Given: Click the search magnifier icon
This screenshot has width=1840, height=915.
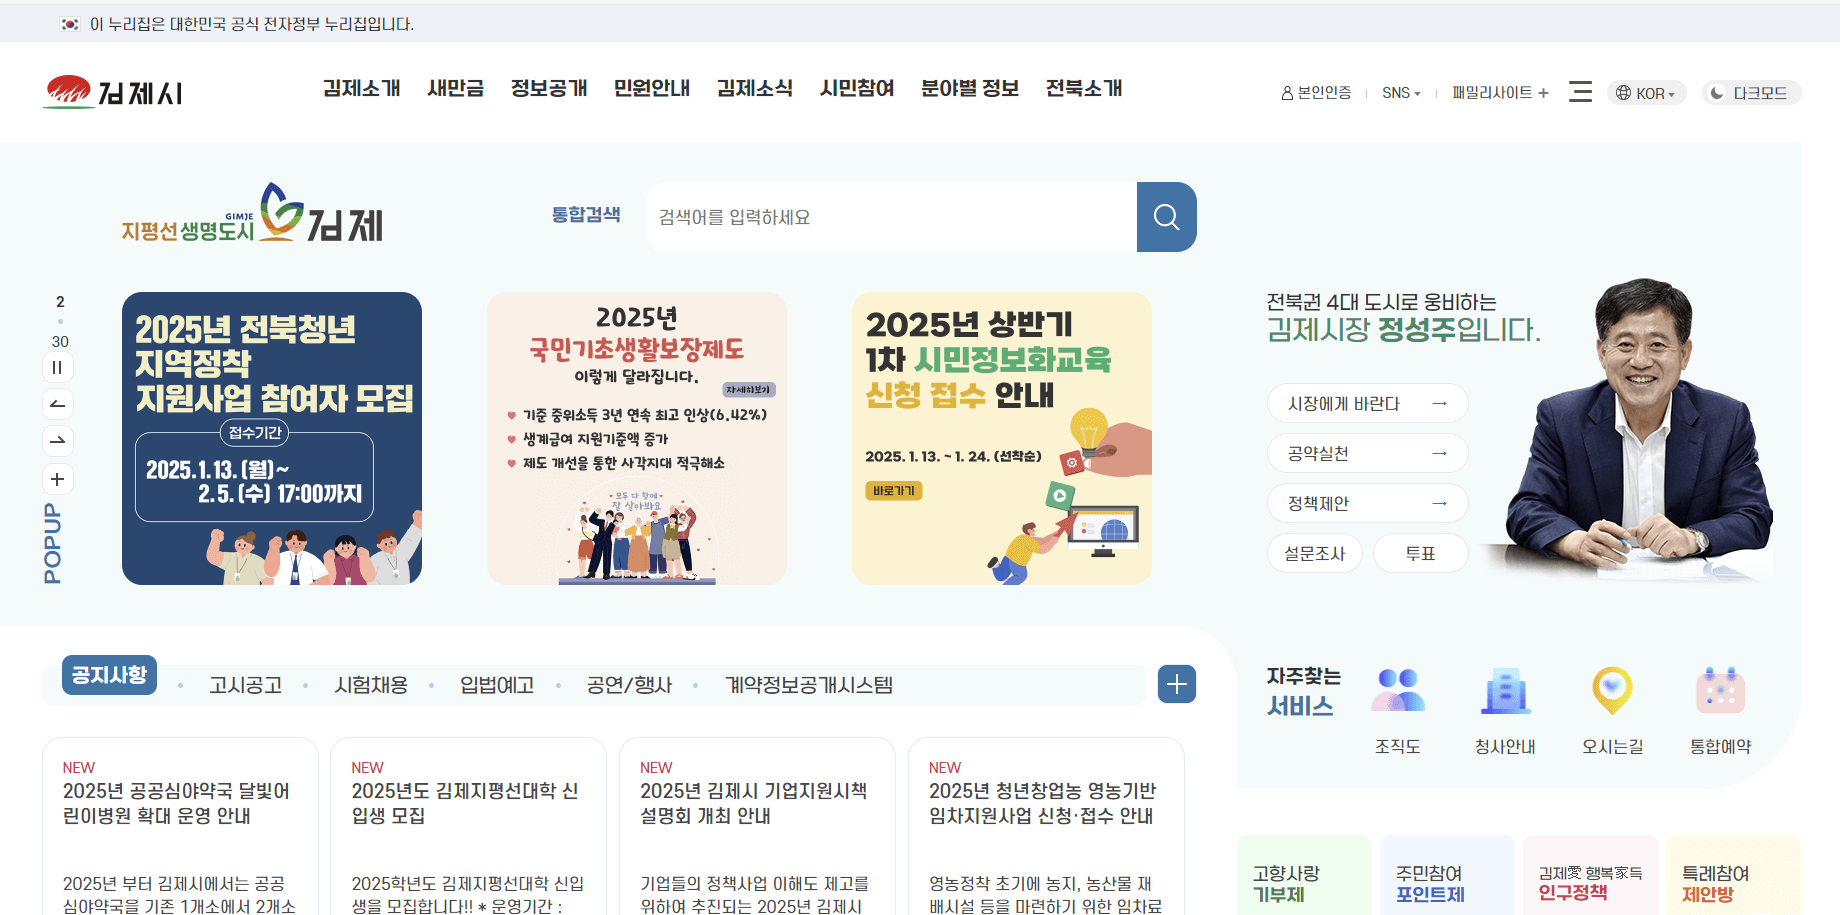Looking at the screenshot, I should pyautogui.click(x=1166, y=217).
